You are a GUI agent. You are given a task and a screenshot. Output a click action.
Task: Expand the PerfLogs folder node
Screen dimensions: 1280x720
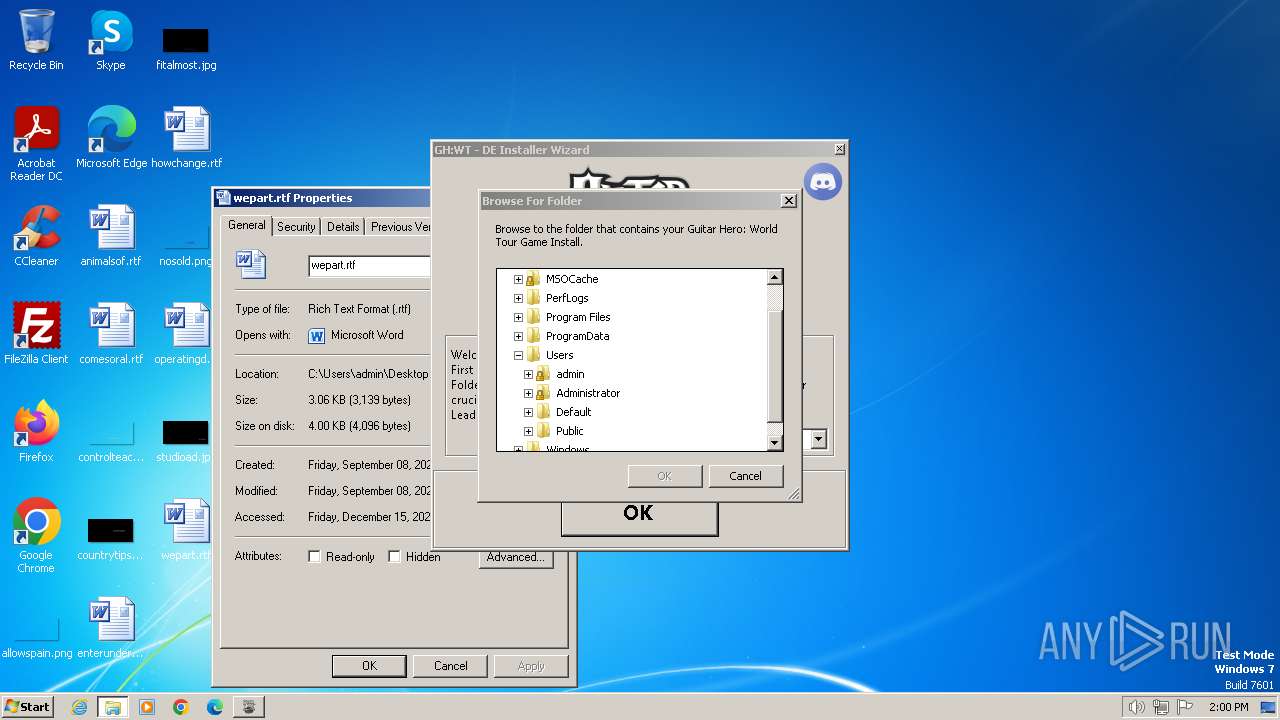click(518, 298)
